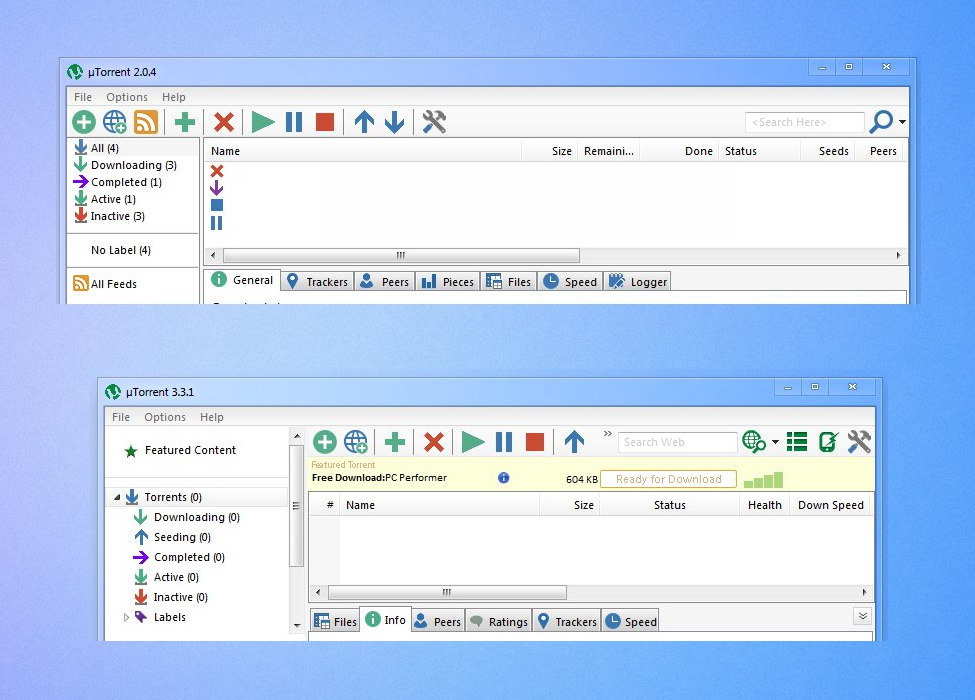Click the red X error torrent row icon

216,171
